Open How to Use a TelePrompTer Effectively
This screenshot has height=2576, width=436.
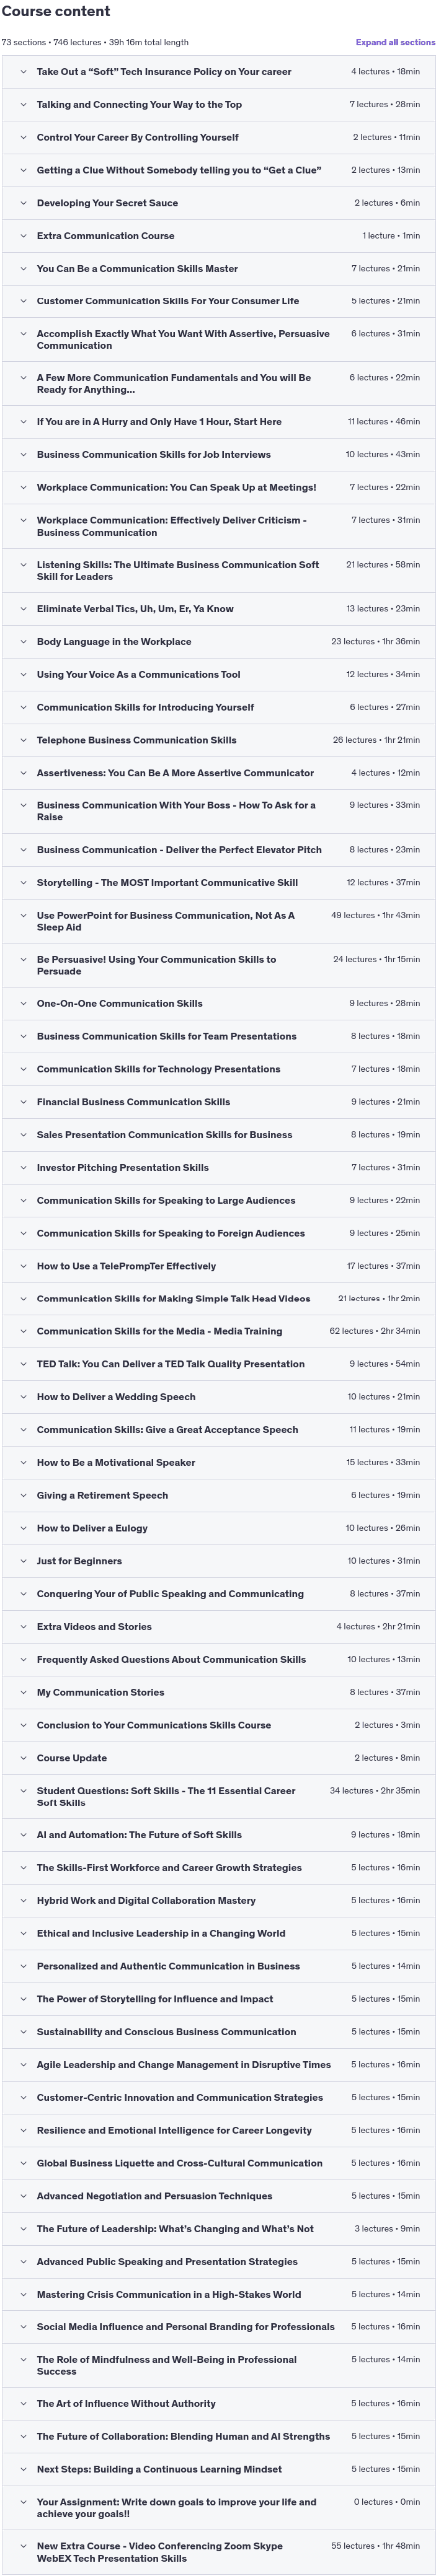(218, 1266)
